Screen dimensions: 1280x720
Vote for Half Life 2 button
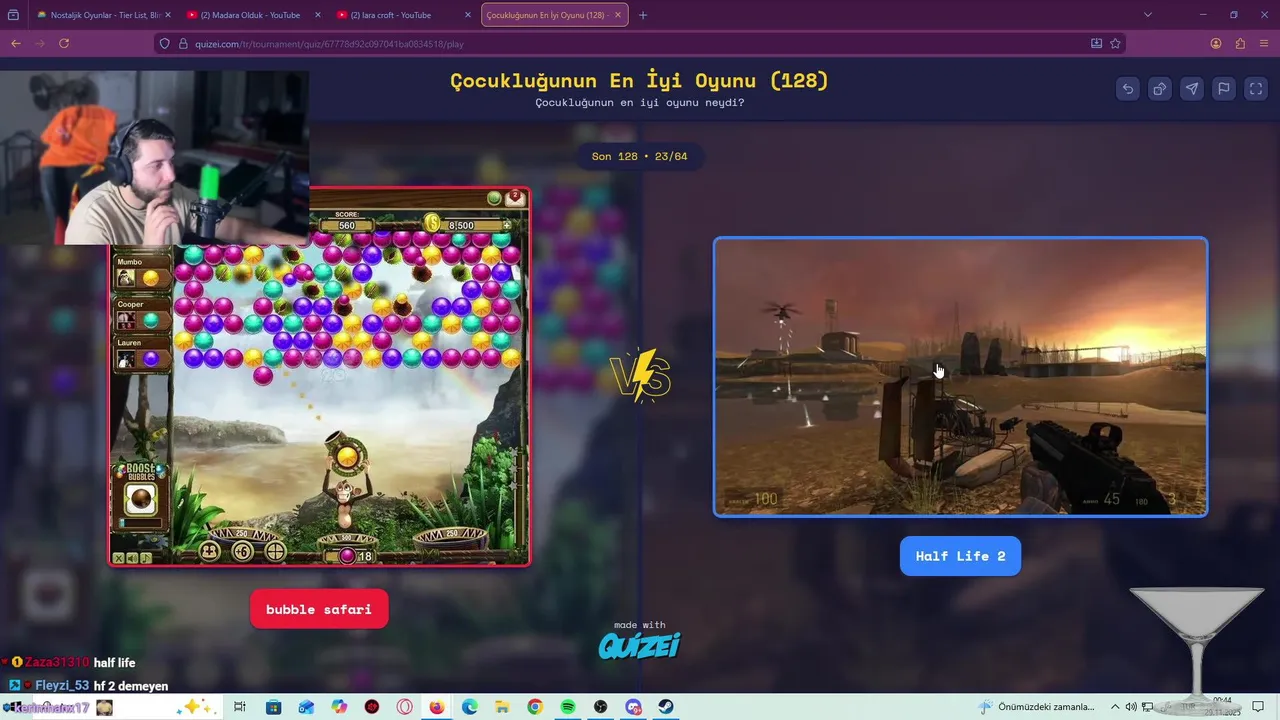pos(960,556)
